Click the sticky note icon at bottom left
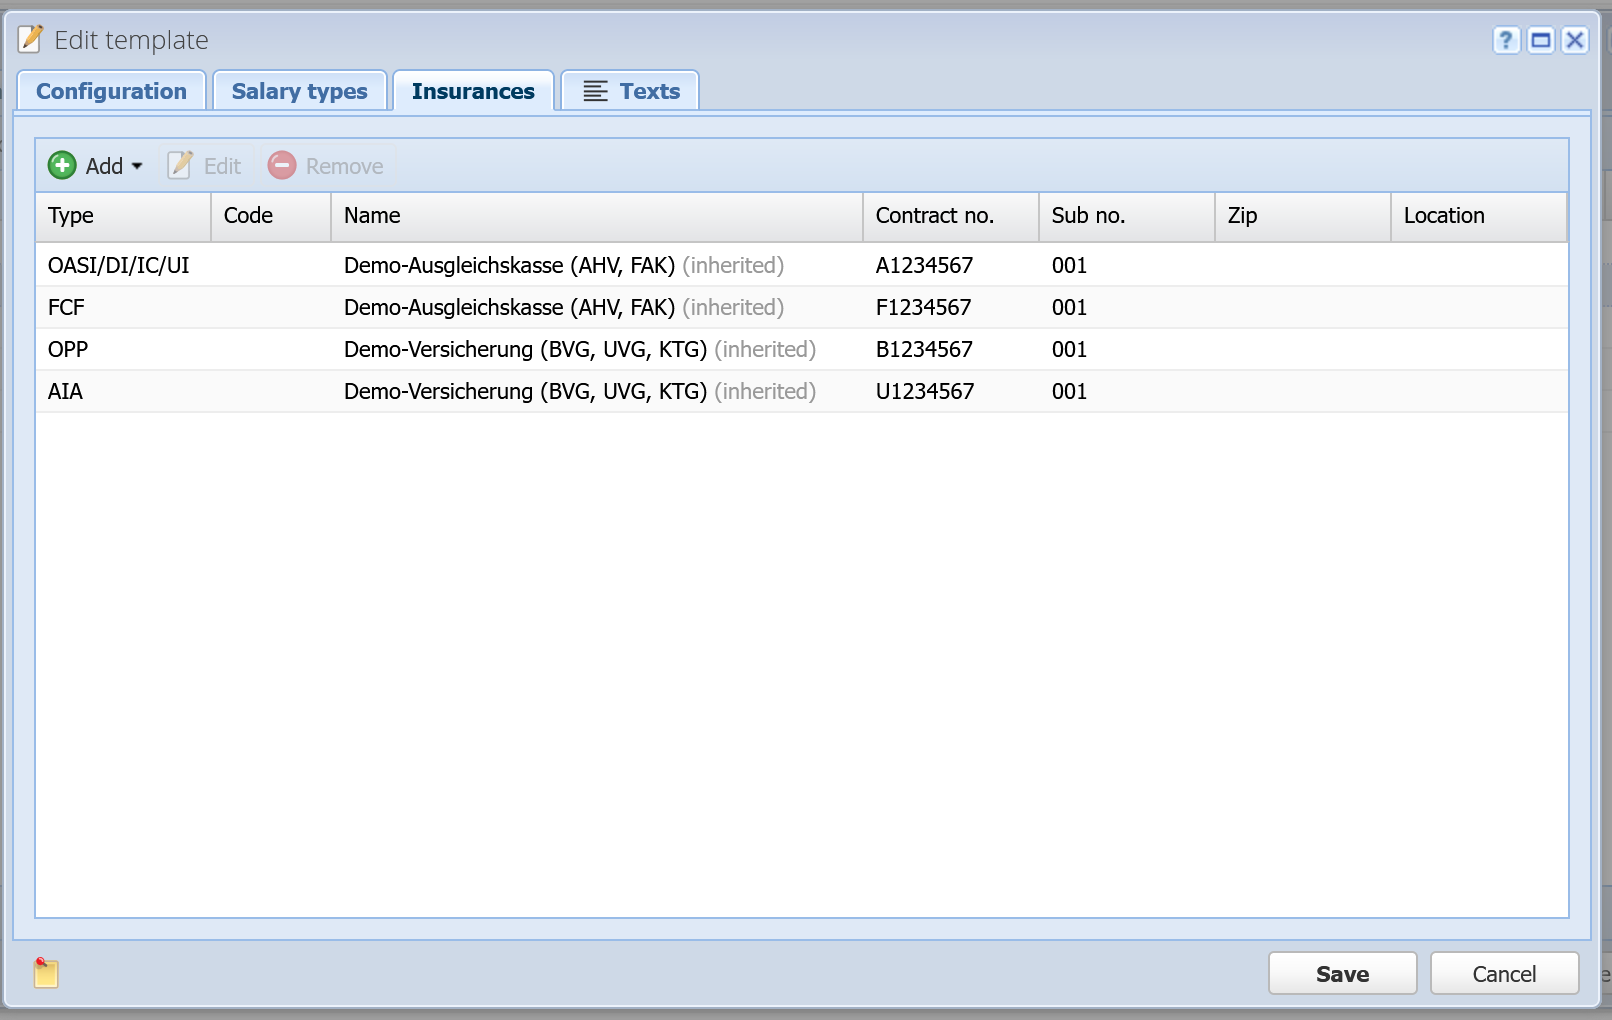The image size is (1612, 1020). (x=46, y=973)
